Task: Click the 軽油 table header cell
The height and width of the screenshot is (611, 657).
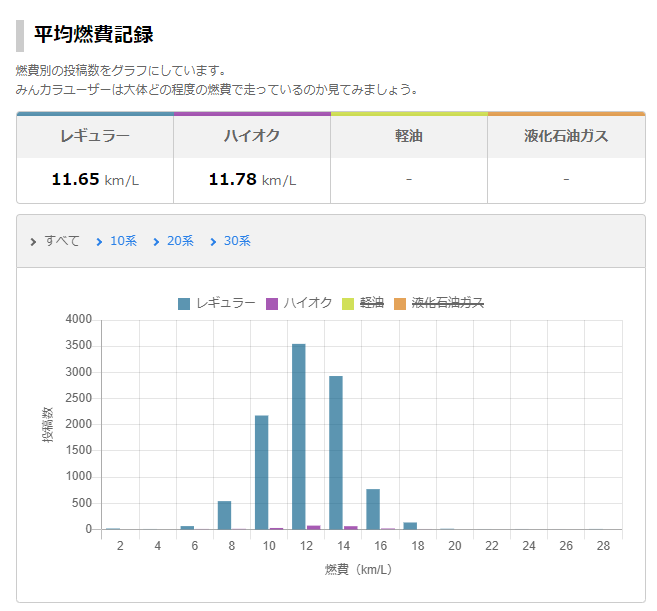Action: click(409, 136)
